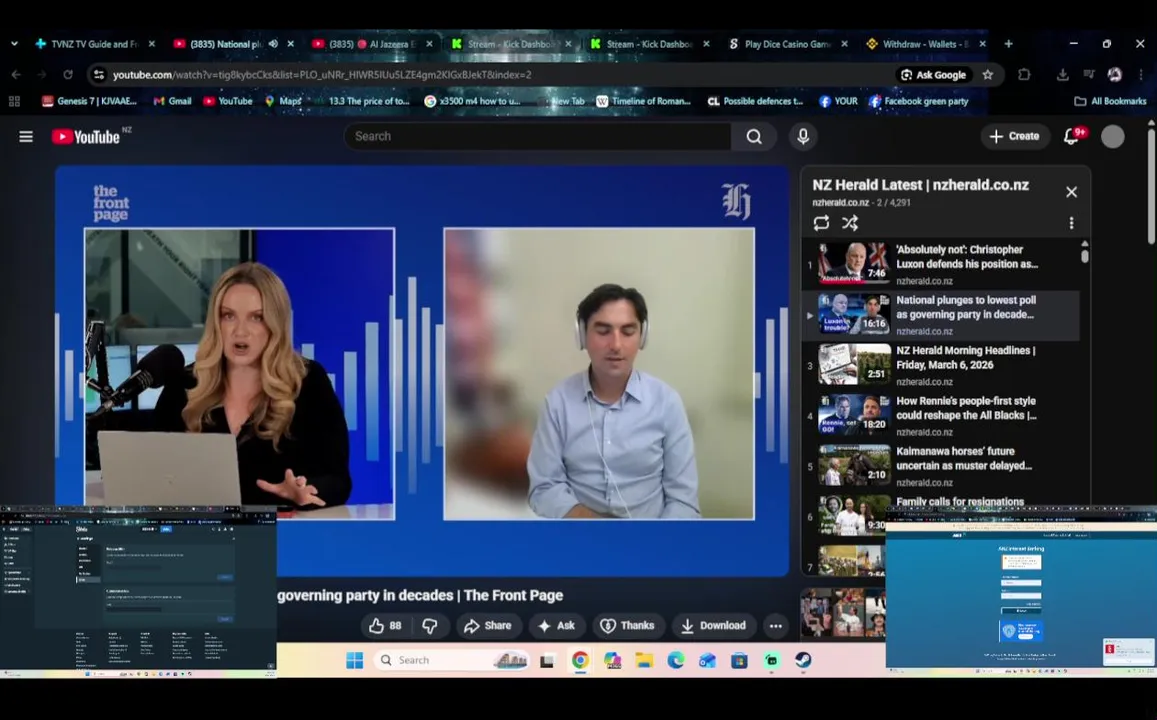1157x720 pixels.
Task: Open browser extensions puzzle icon
Action: [x=1024, y=75]
